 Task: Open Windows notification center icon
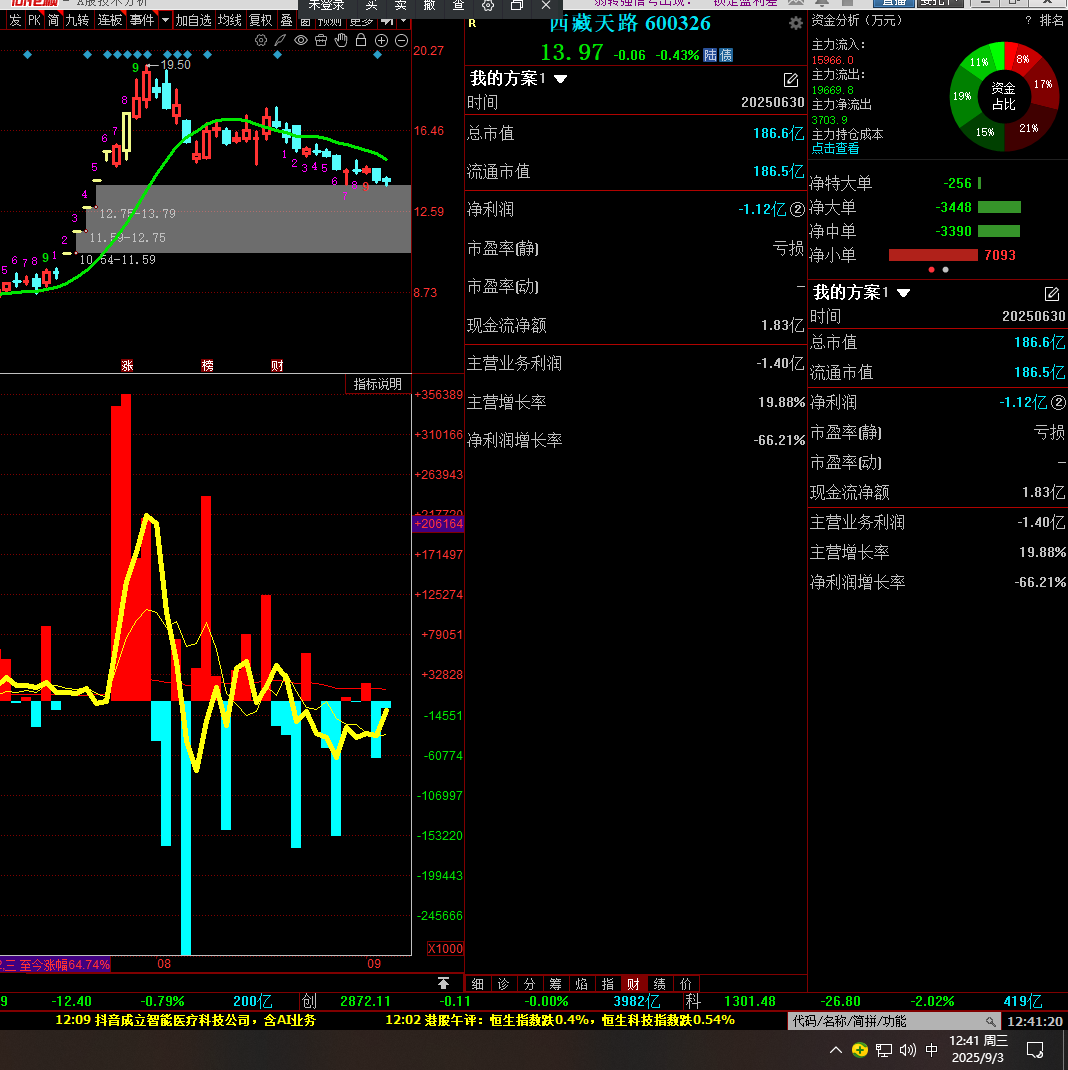coord(1035,1050)
